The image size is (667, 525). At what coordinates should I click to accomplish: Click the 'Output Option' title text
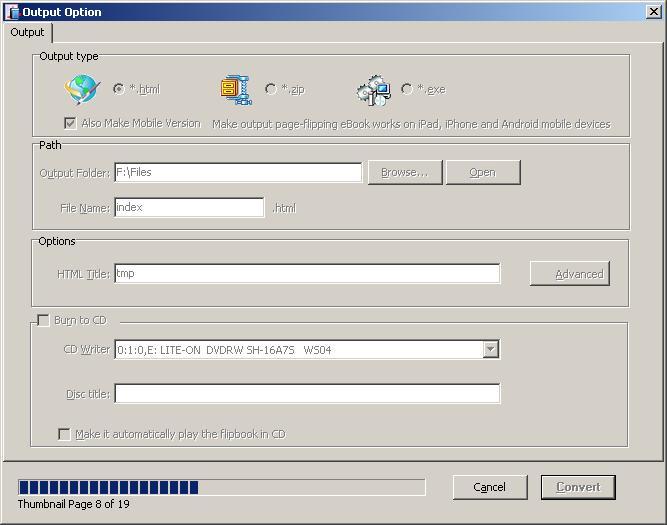(62, 12)
